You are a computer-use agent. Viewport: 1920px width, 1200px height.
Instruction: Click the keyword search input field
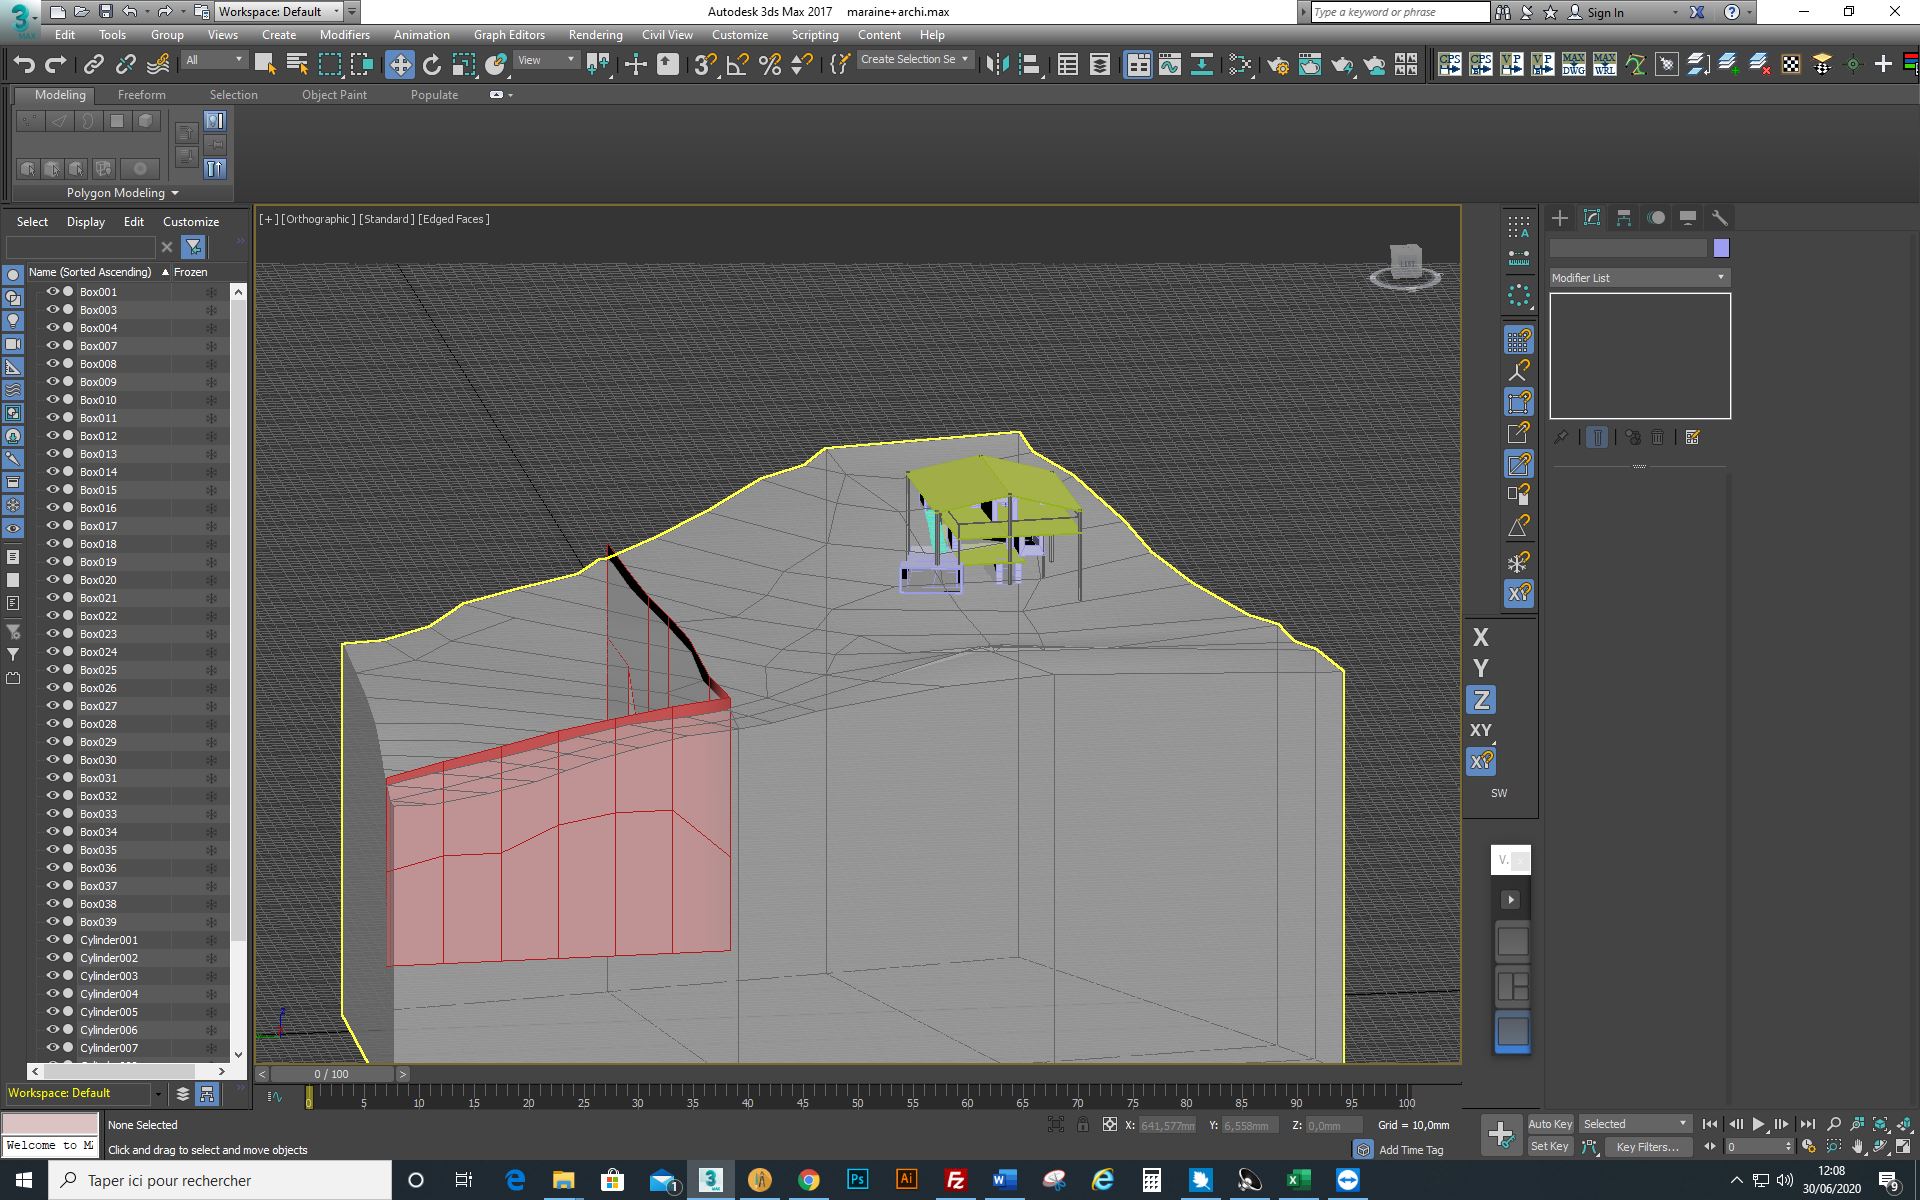(1400, 12)
